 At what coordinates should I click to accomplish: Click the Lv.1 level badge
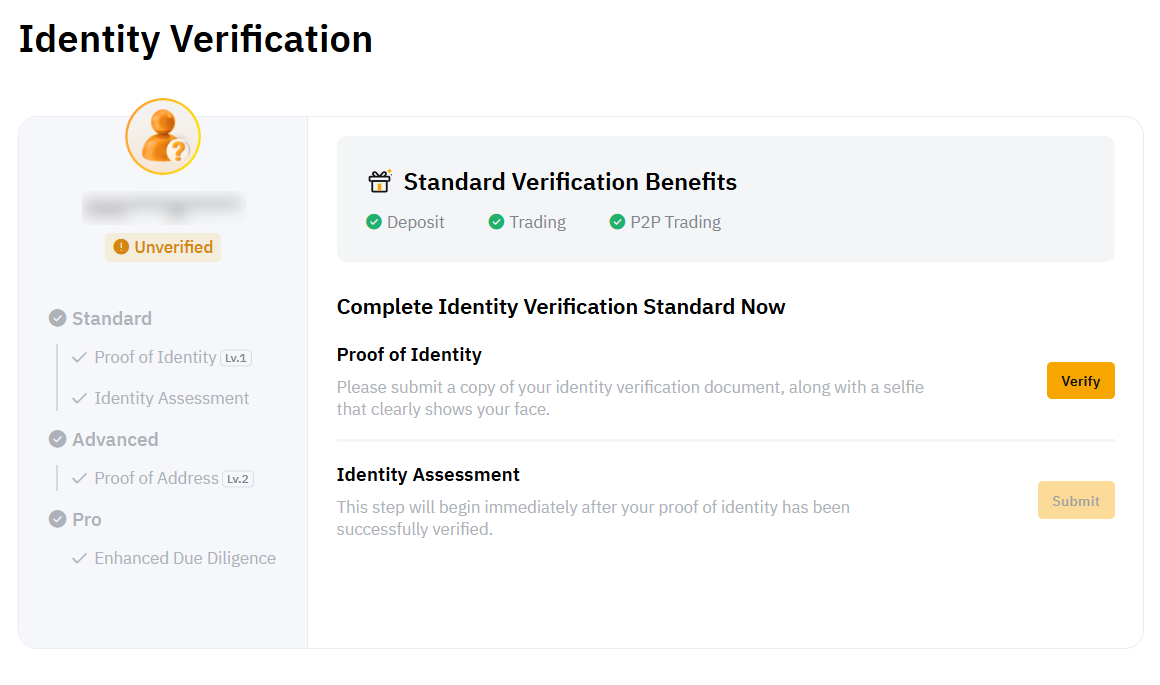[x=238, y=357]
